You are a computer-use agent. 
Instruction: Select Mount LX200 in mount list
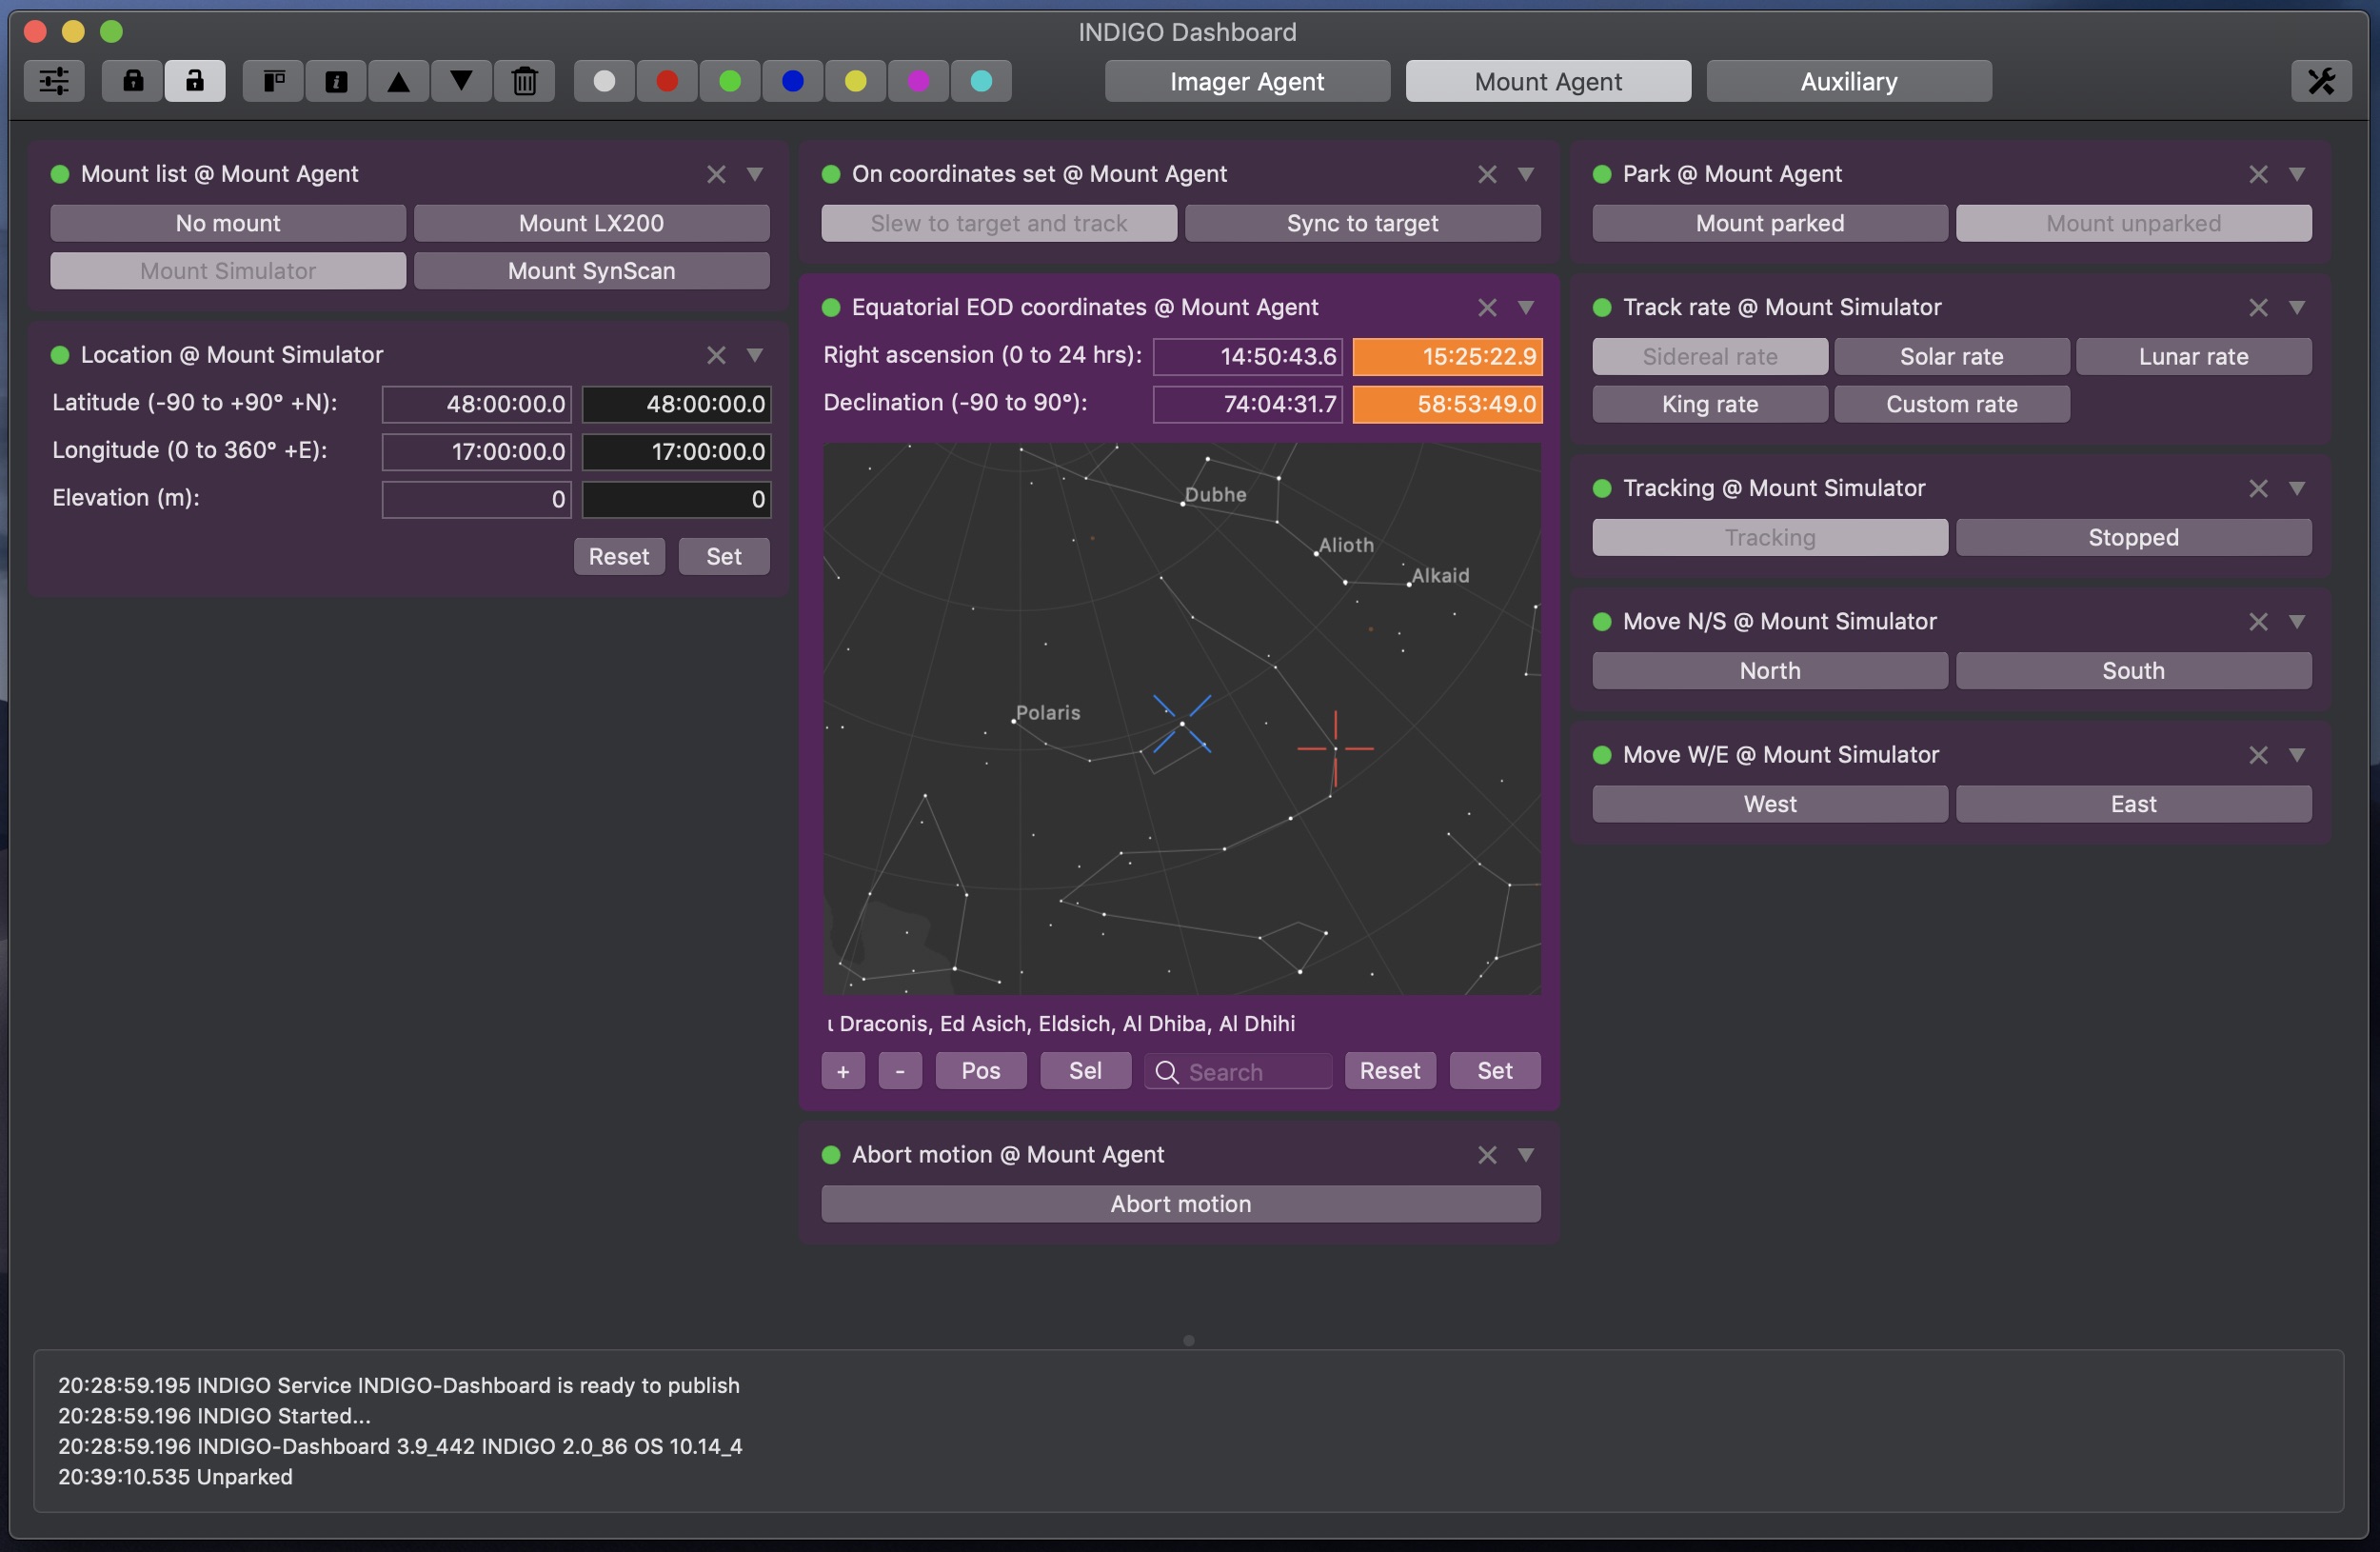(591, 223)
